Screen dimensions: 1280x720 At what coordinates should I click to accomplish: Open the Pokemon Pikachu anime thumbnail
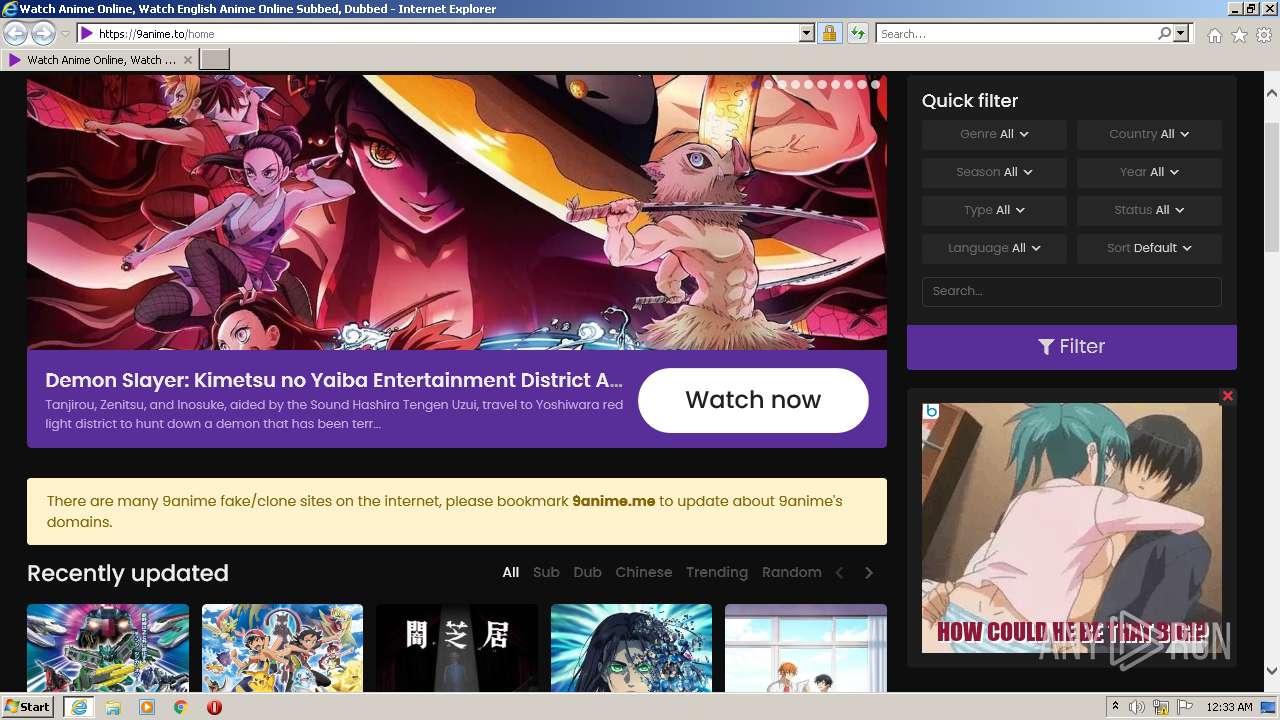click(x=282, y=648)
